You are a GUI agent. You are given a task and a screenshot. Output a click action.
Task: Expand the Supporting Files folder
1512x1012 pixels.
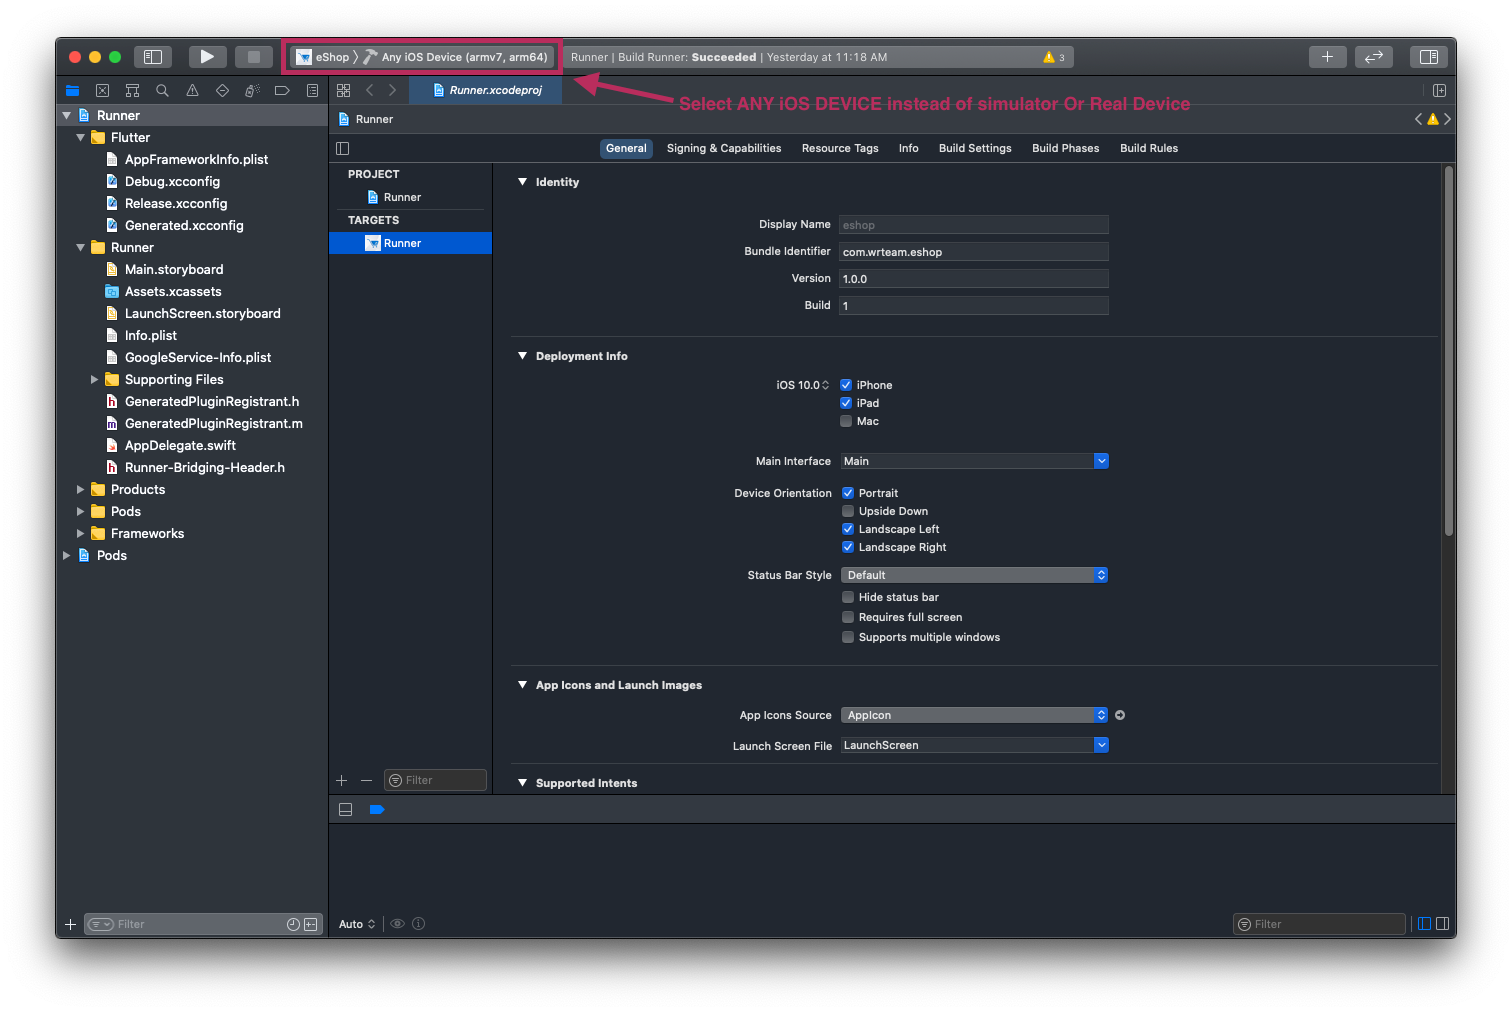coord(95,380)
